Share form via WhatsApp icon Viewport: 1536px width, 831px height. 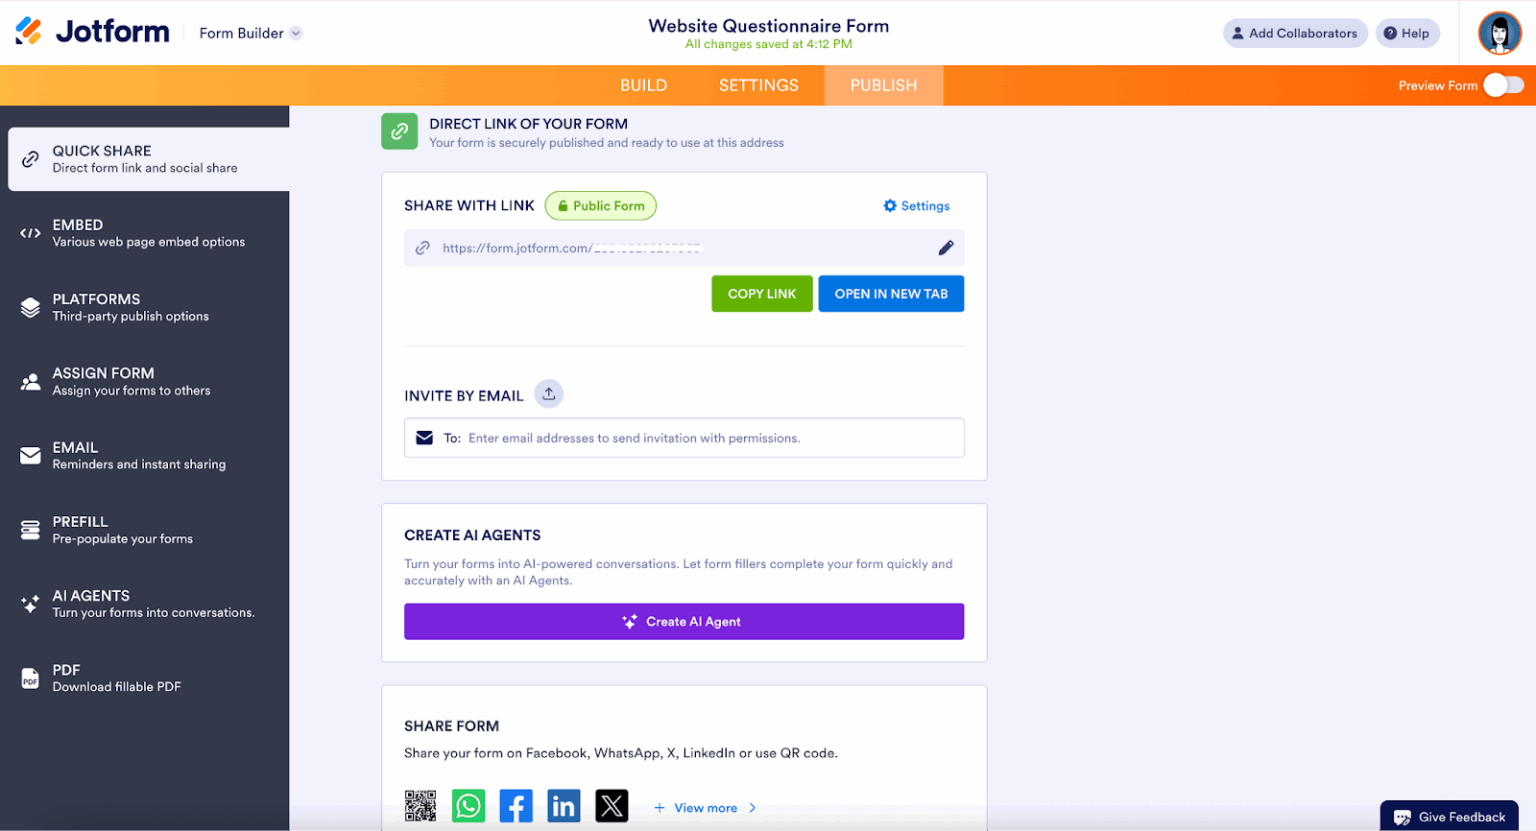tap(468, 806)
